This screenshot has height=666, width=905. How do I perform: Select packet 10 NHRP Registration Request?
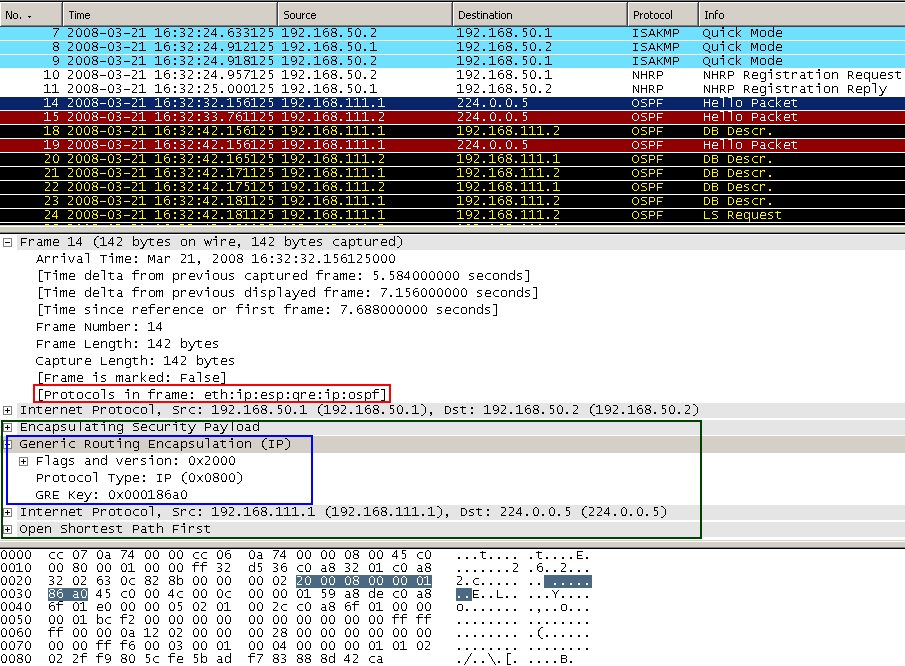tap(450, 75)
